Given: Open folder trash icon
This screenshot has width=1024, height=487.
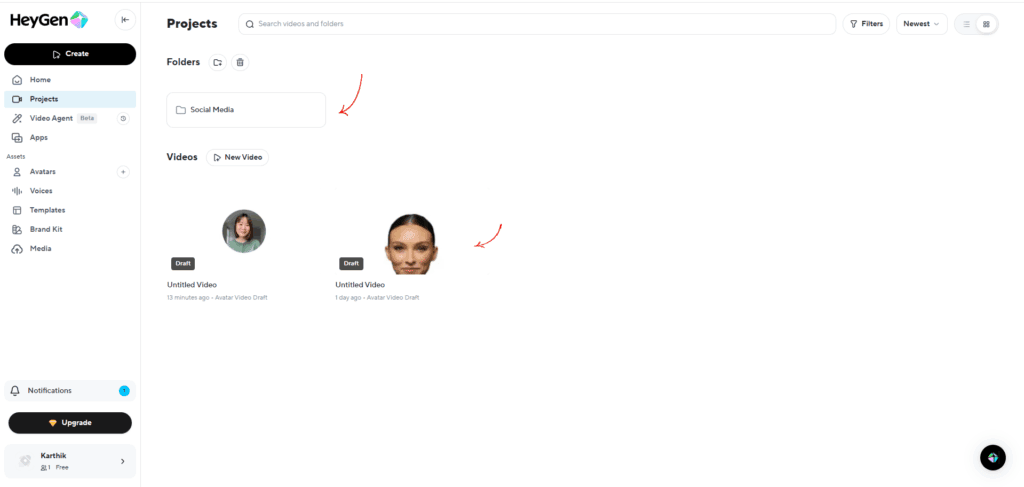Looking at the screenshot, I should pos(240,63).
